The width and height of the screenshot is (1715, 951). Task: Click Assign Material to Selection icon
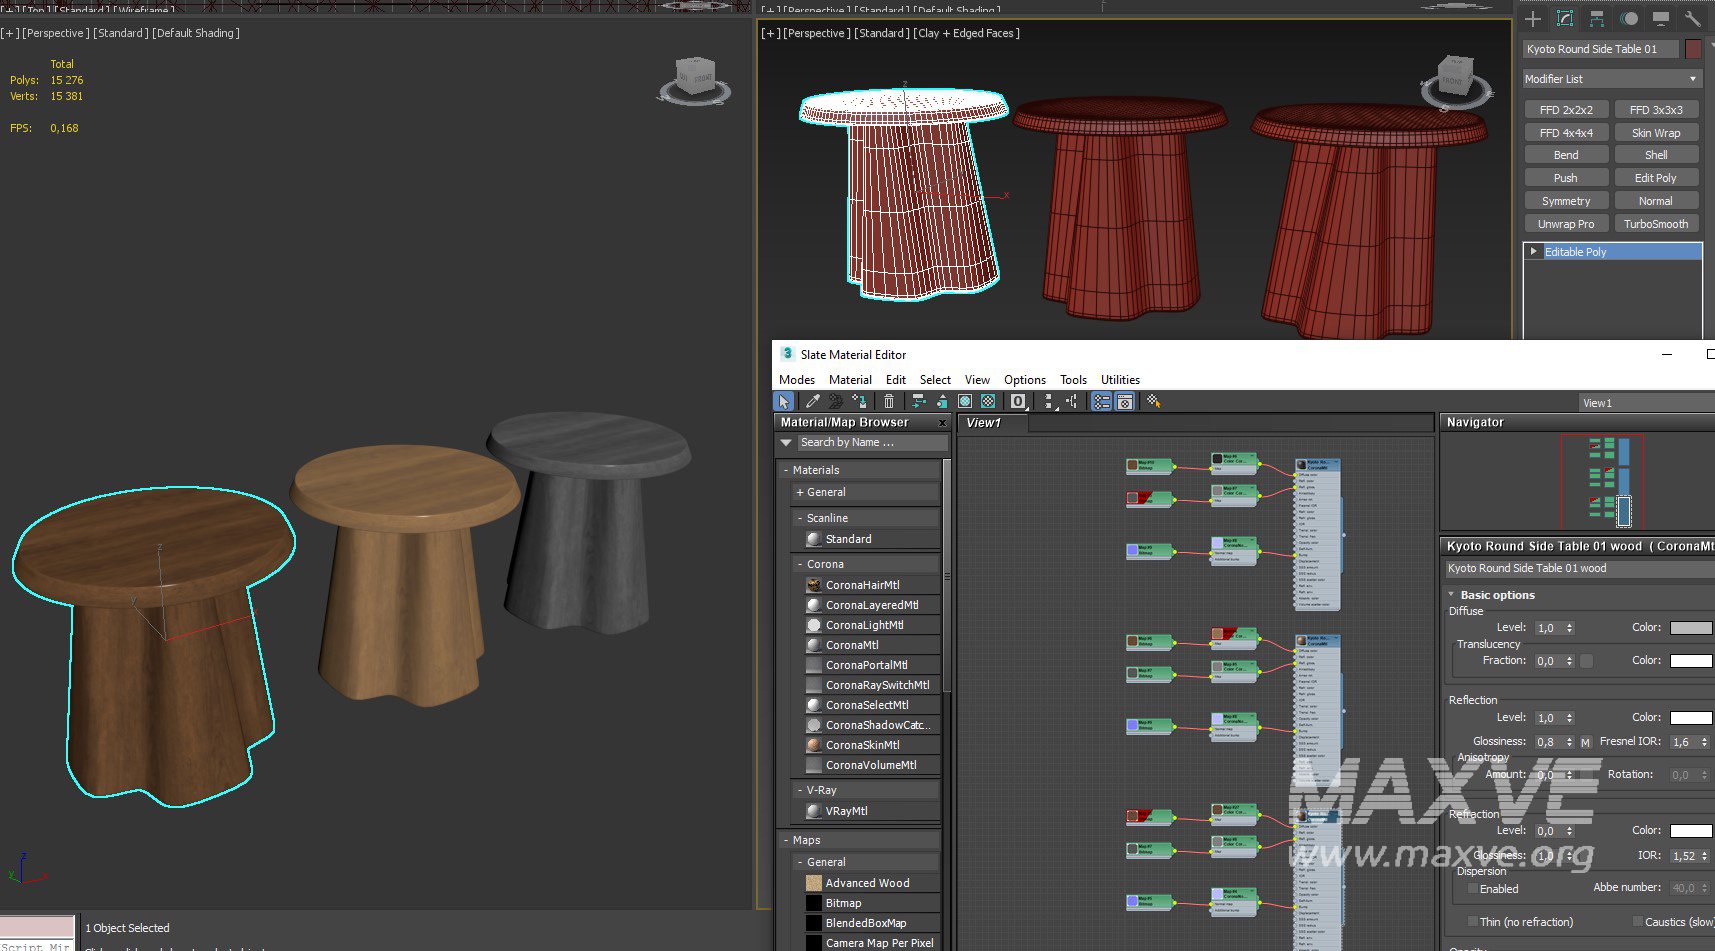[859, 401]
